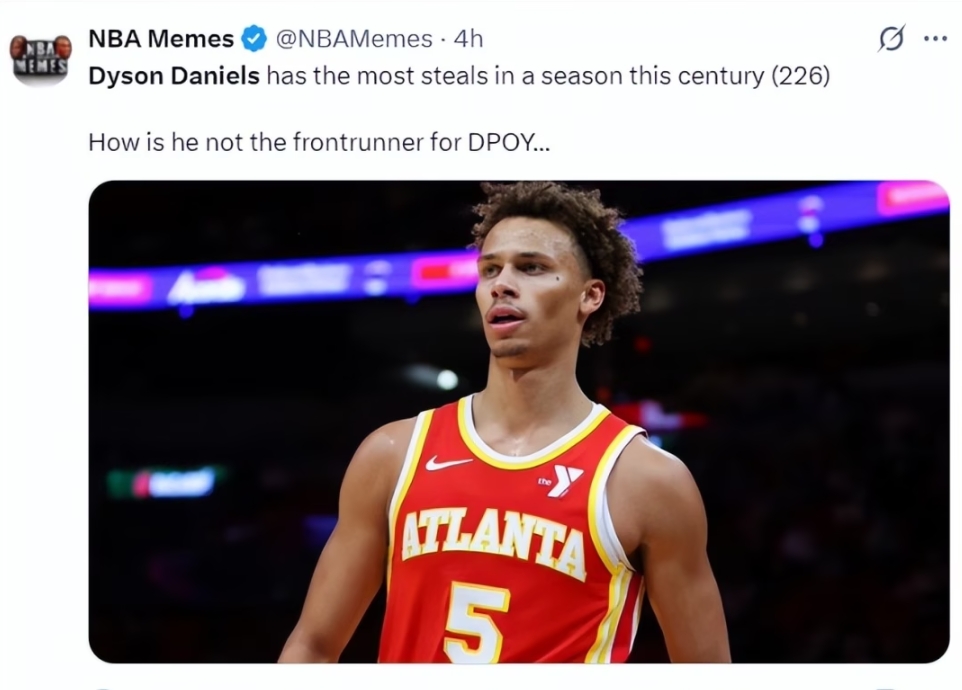Click the YMCA logo on the jersey
Image resolution: width=962 pixels, height=690 pixels.
pos(563,481)
